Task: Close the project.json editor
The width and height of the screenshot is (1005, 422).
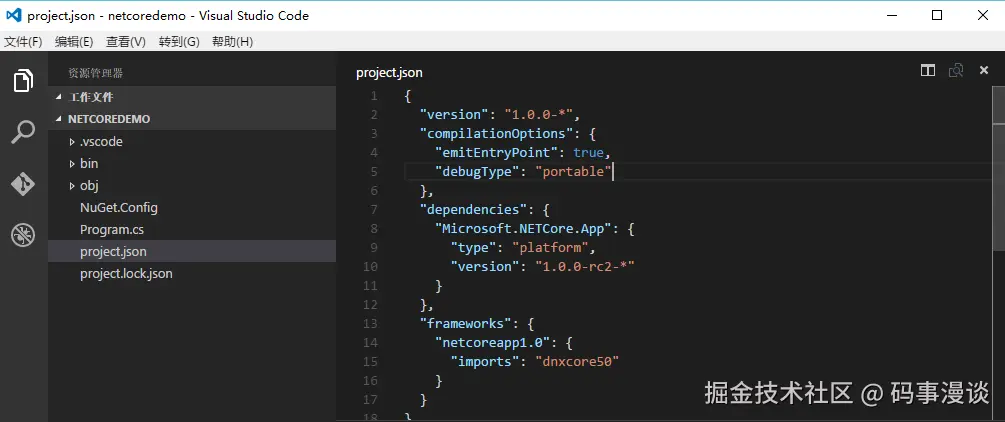Action: point(984,71)
